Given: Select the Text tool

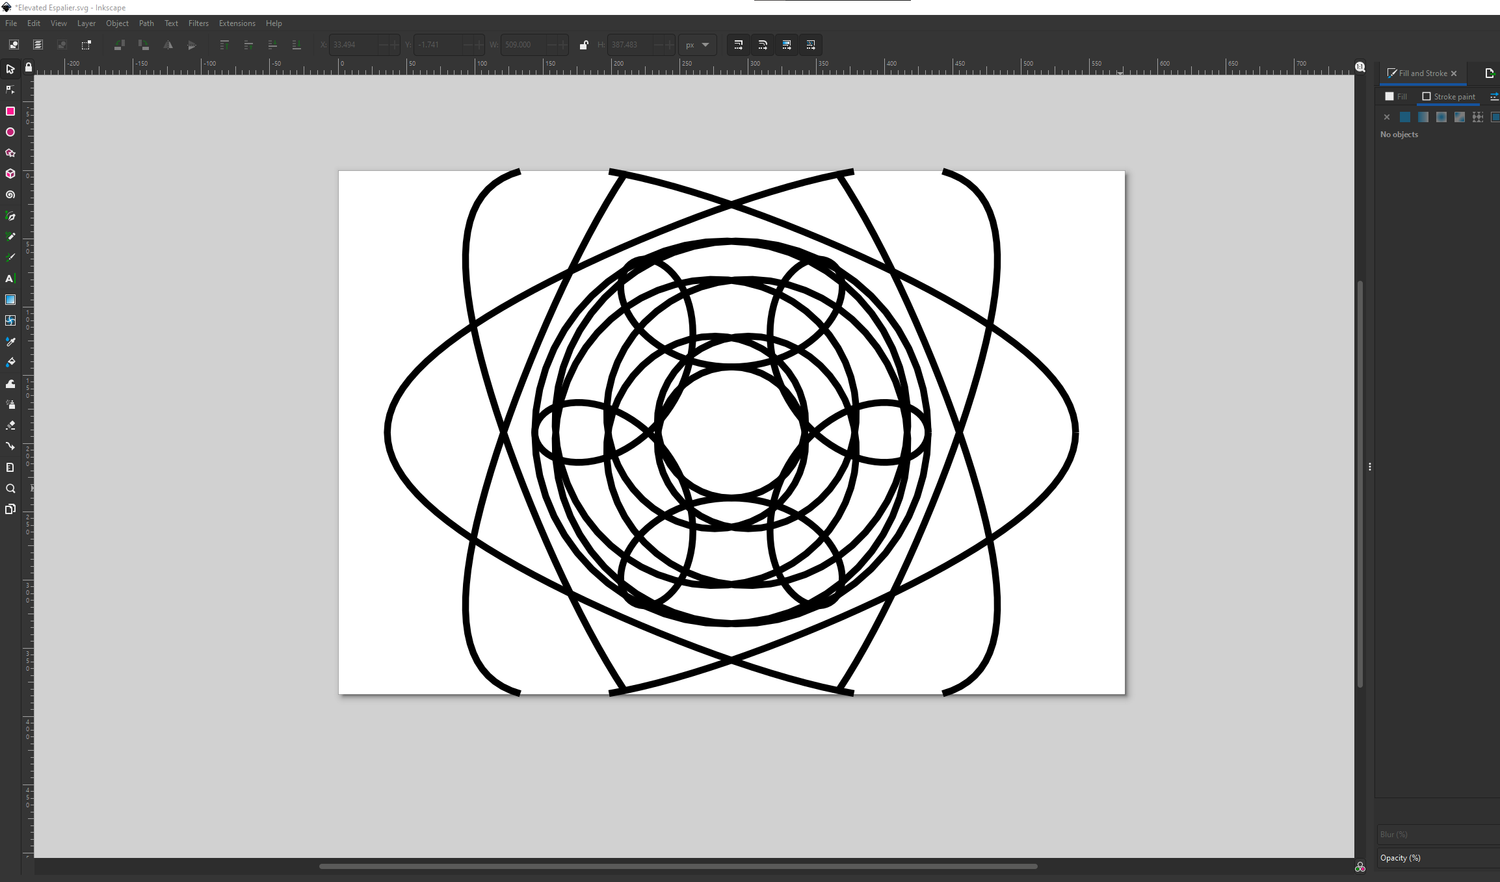Looking at the screenshot, I should click(x=10, y=279).
